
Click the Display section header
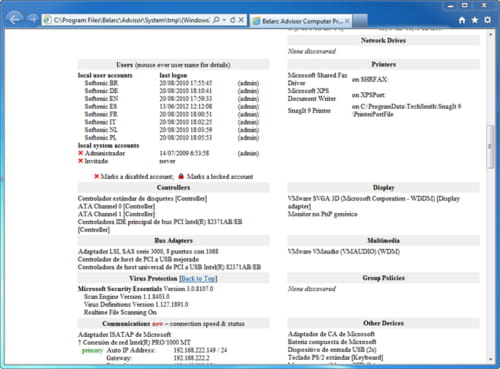(383, 187)
